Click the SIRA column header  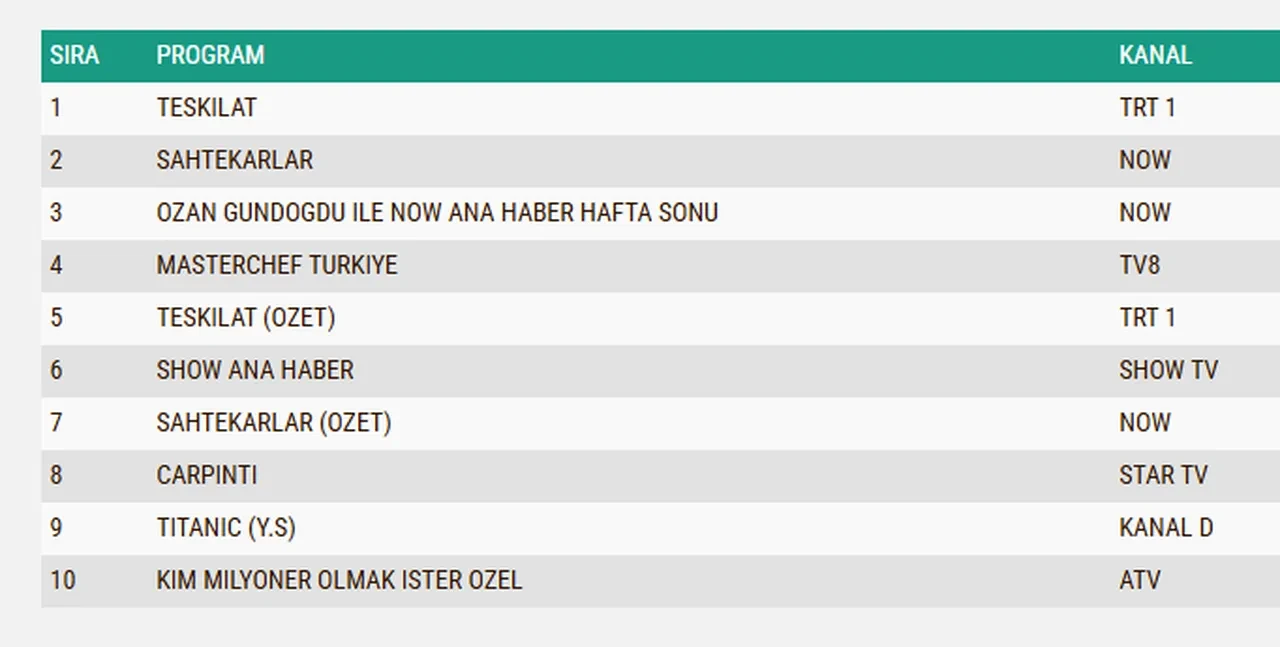tap(75, 55)
